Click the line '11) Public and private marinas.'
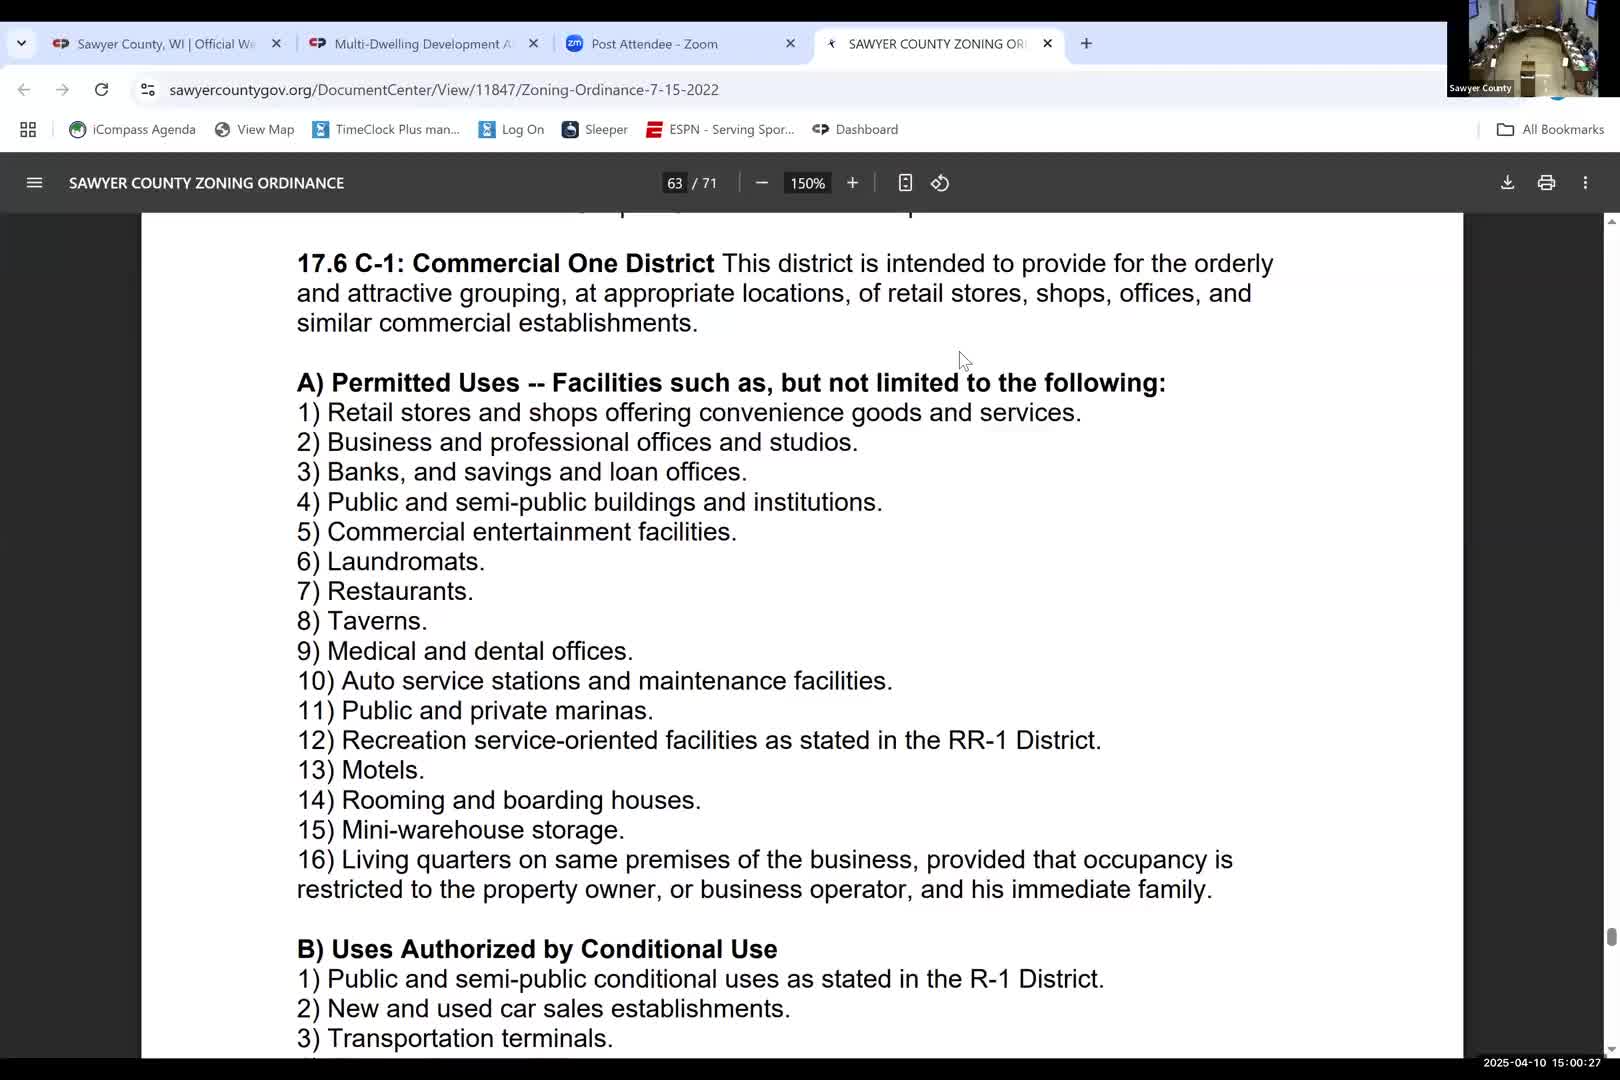The height and width of the screenshot is (1080, 1620). (475, 711)
